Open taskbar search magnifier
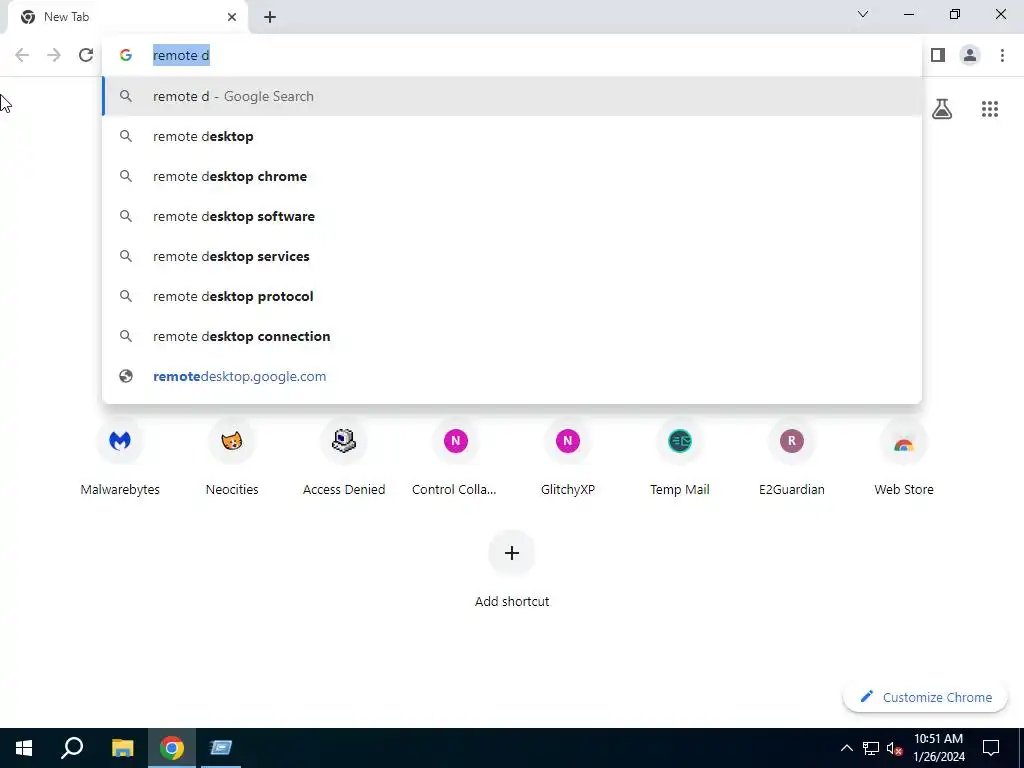Viewport: 1024px width, 768px height. pos(72,748)
